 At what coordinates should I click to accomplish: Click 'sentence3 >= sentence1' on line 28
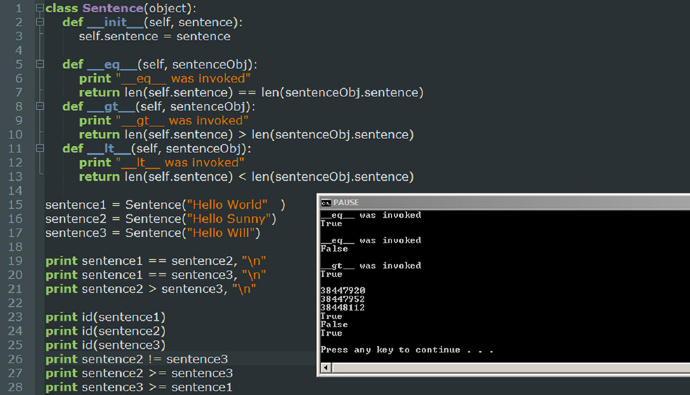coord(157,388)
